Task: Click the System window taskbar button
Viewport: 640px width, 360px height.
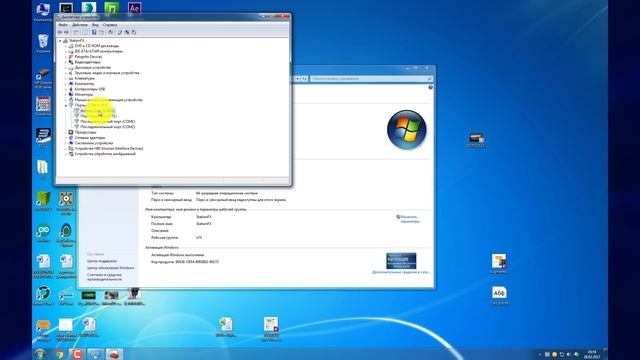Action: pos(96,354)
